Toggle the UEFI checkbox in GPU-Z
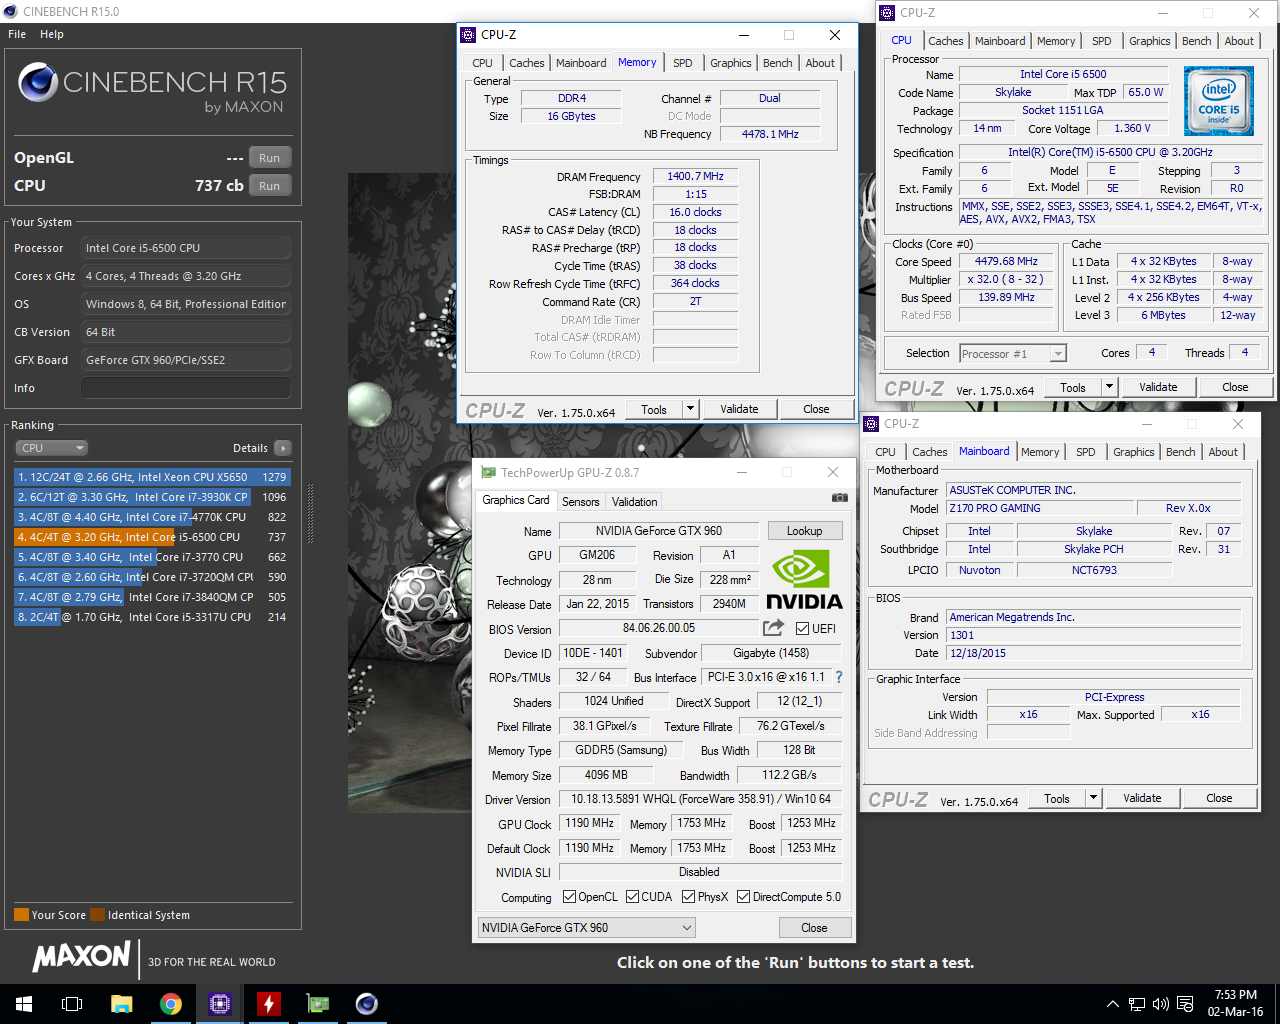The image size is (1280, 1024). point(803,629)
